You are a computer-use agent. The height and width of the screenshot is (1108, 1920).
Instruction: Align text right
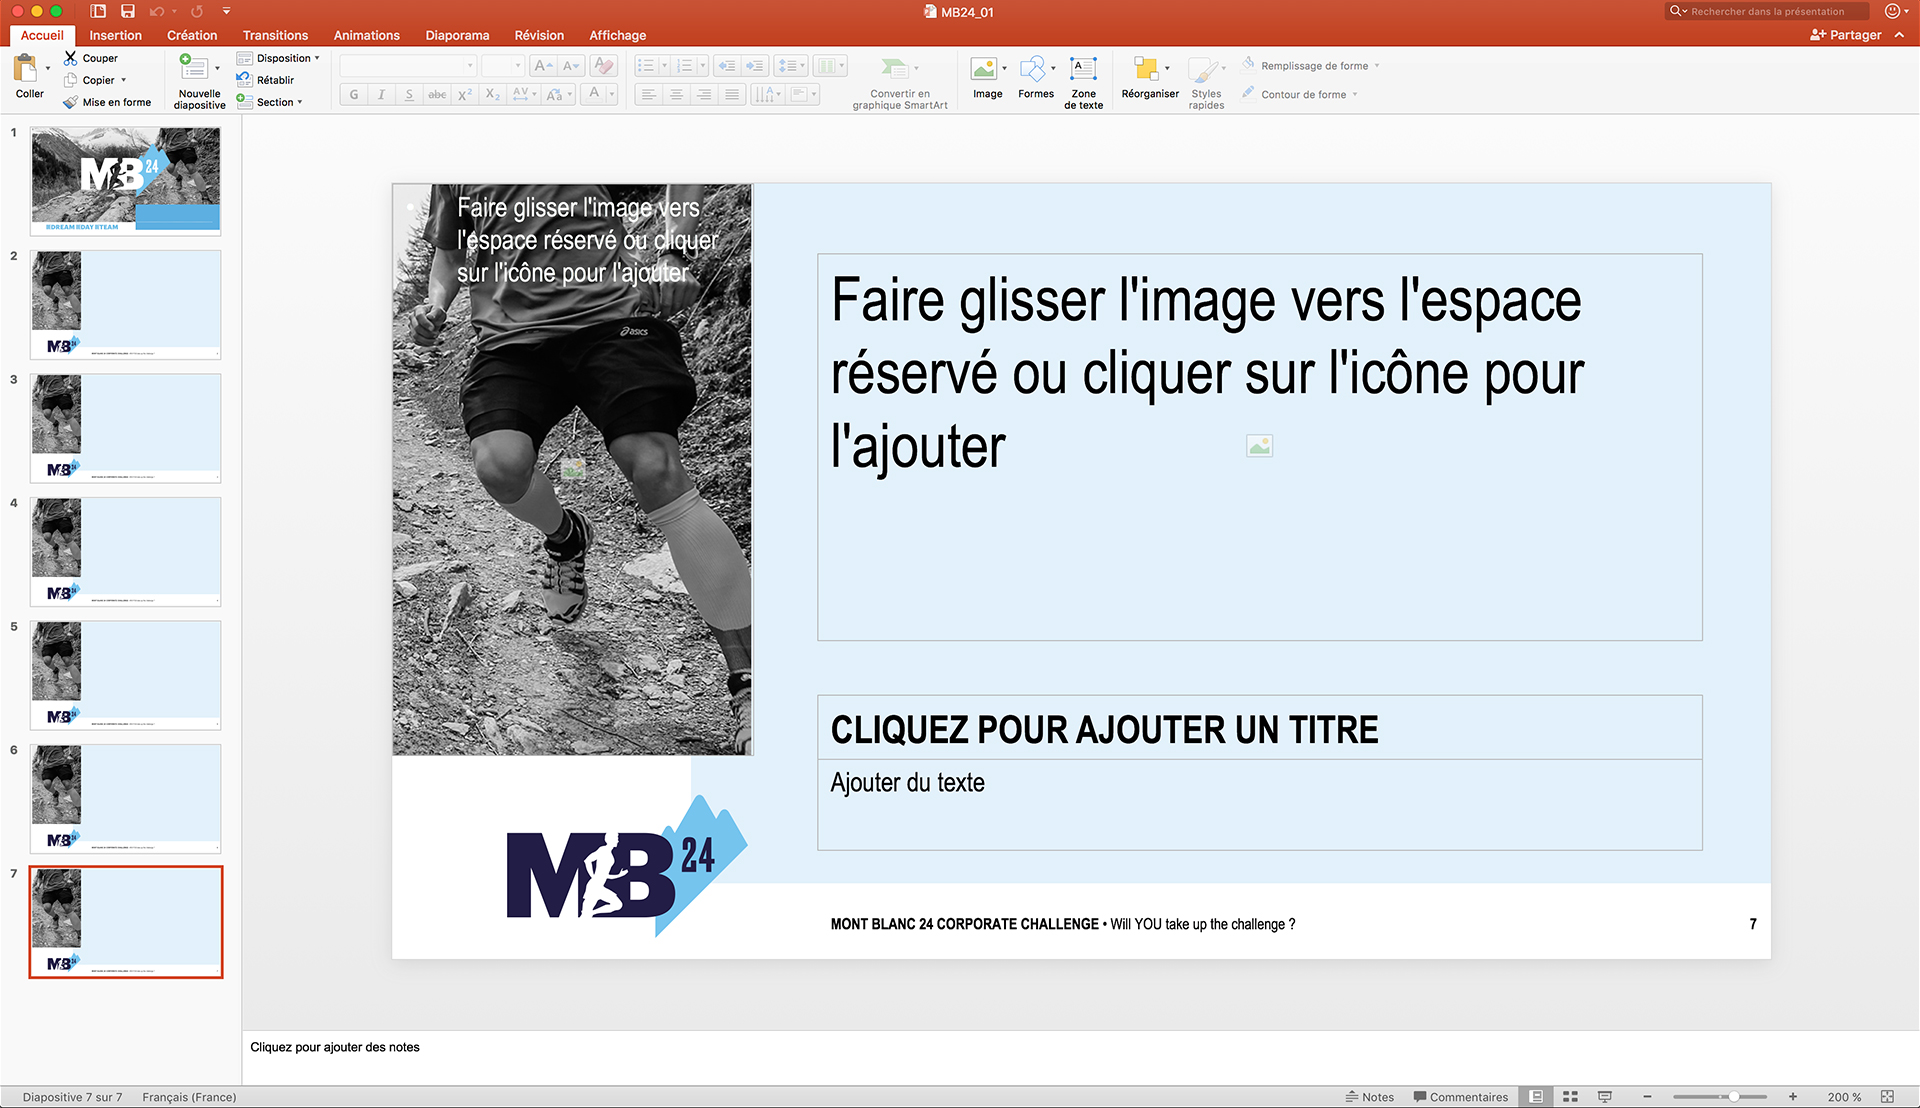click(705, 94)
